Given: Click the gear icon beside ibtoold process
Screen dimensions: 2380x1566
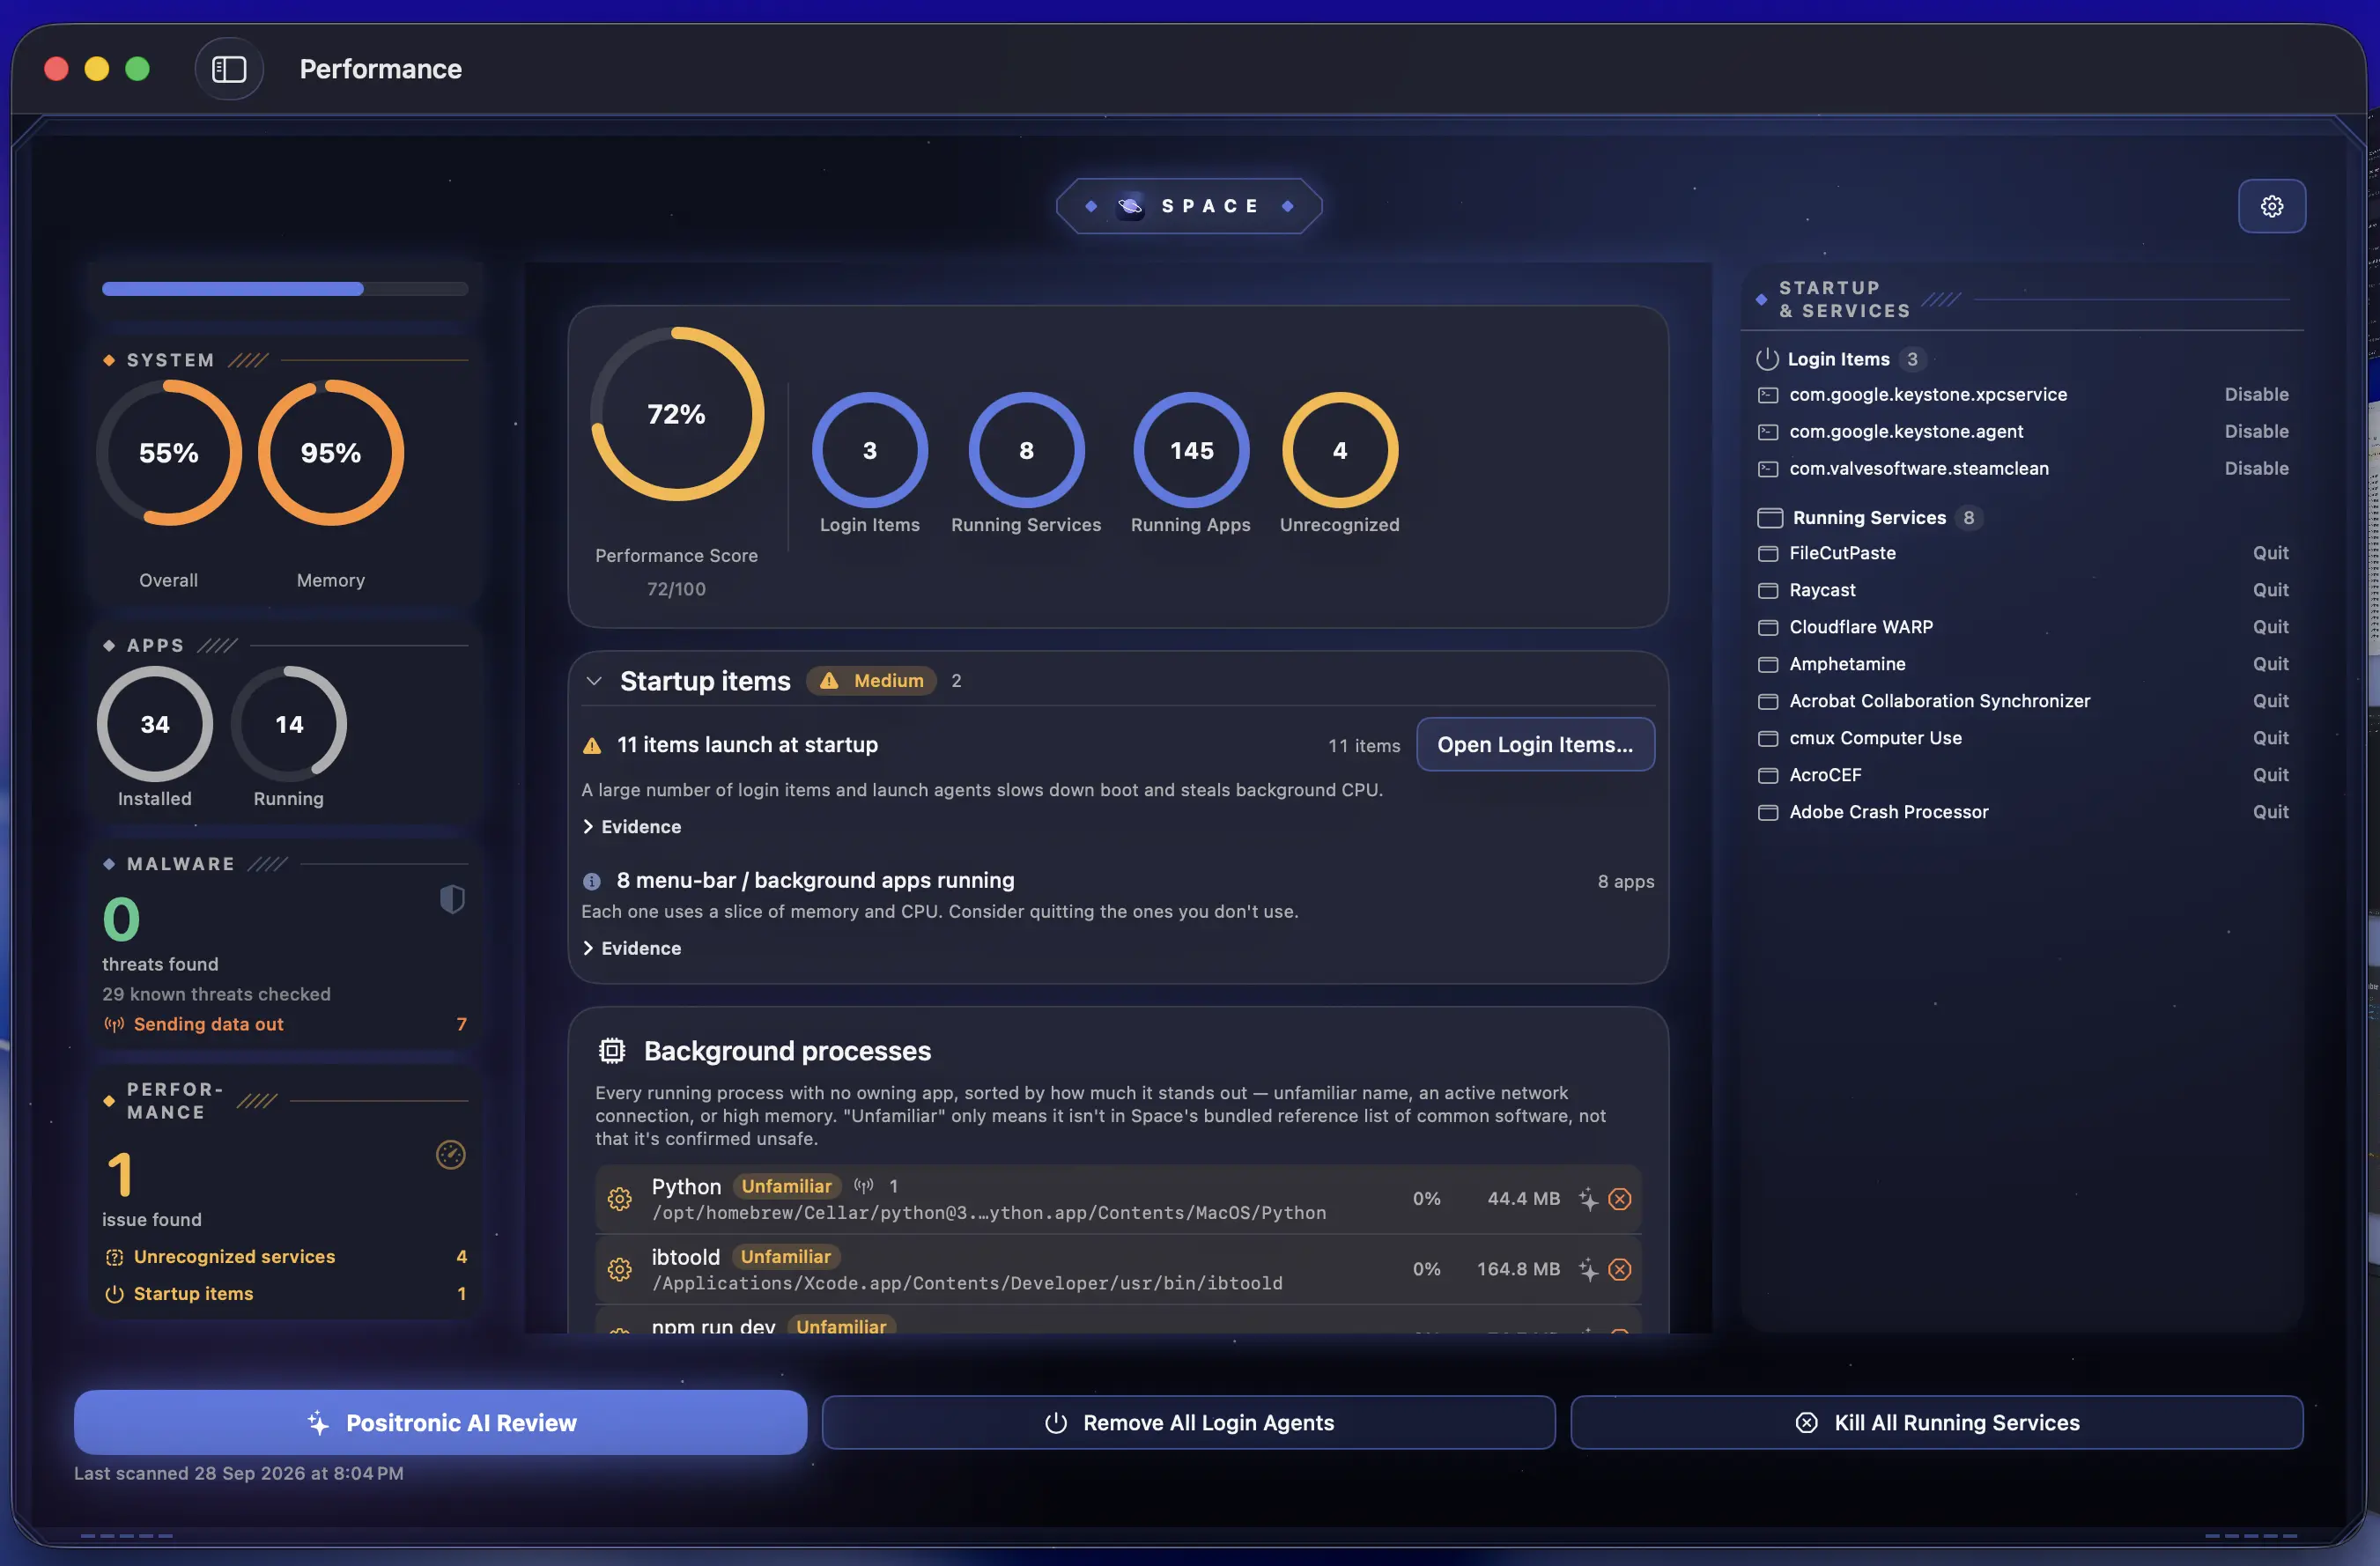Looking at the screenshot, I should tap(619, 1269).
